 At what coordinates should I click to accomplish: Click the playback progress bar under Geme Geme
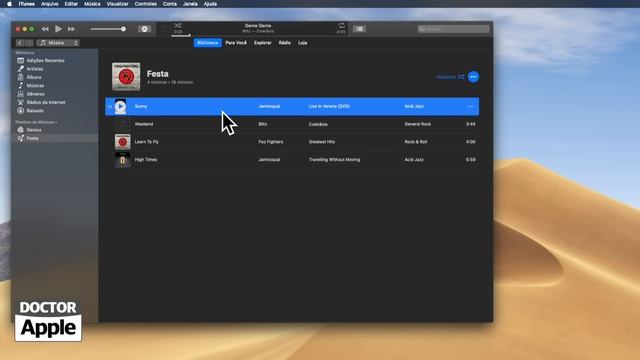coord(258,36)
